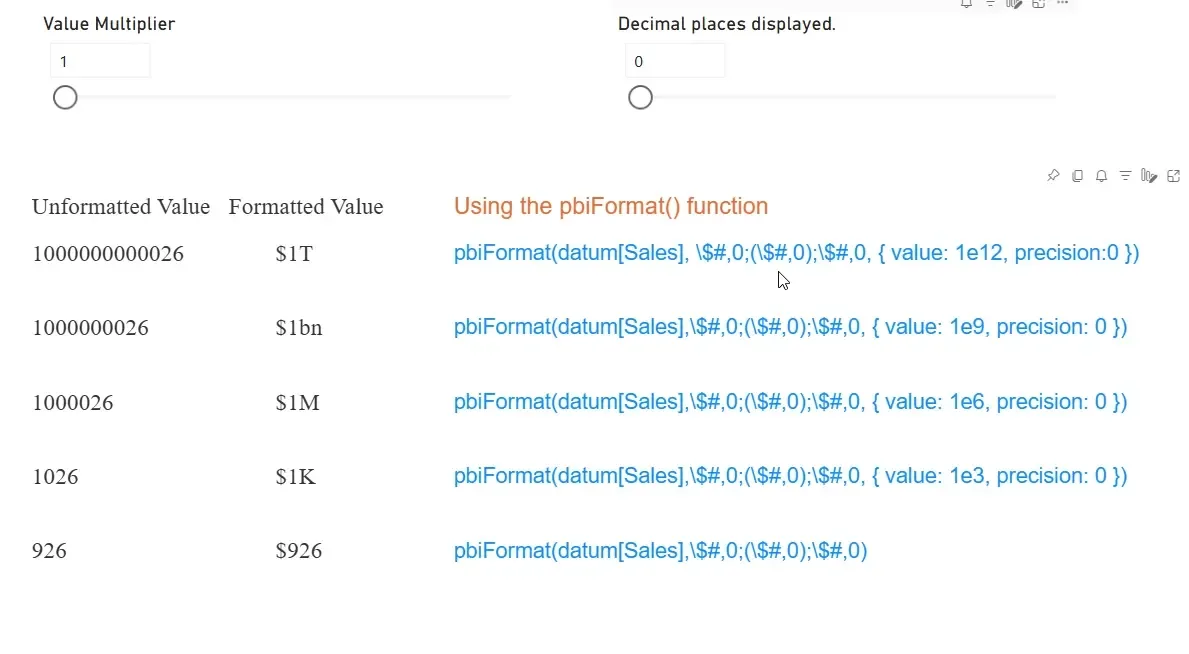Image resolution: width=1189 pixels, height=654 pixels.
Task: Open more options ellipsis on slicer header
Action: [1062, 3]
